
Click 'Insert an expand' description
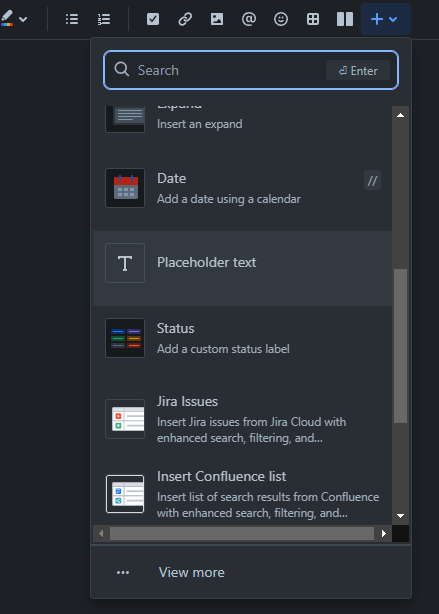200,124
